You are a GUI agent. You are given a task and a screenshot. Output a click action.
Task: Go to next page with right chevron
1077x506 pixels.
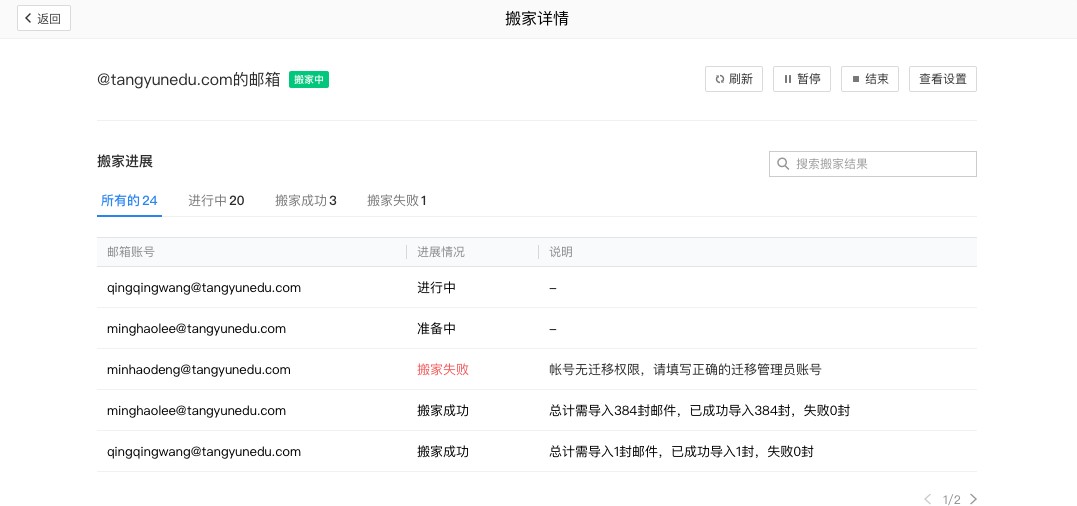click(973, 499)
